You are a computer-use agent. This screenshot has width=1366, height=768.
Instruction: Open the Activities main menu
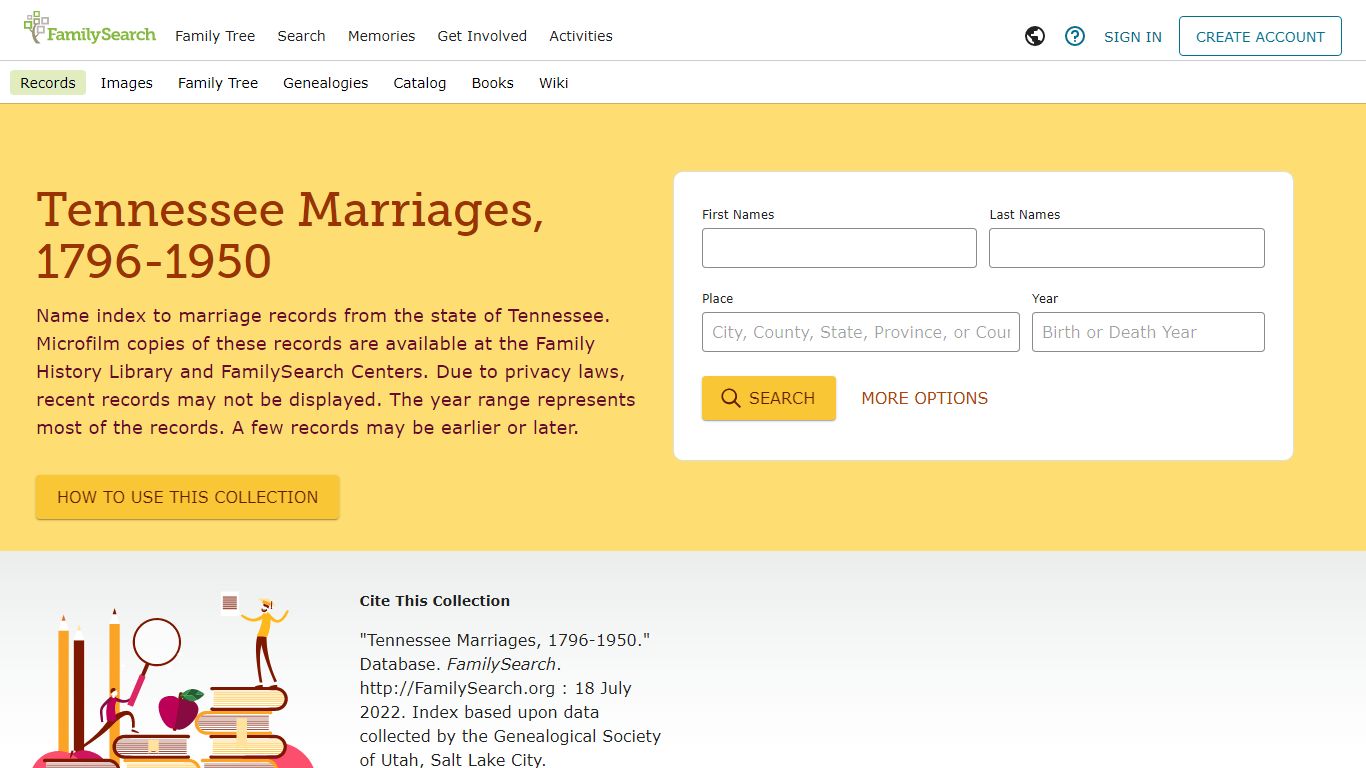[x=580, y=36]
